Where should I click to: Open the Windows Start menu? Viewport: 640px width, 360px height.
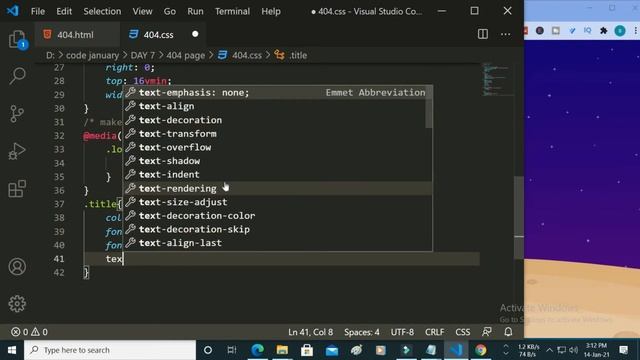click(x=12, y=350)
